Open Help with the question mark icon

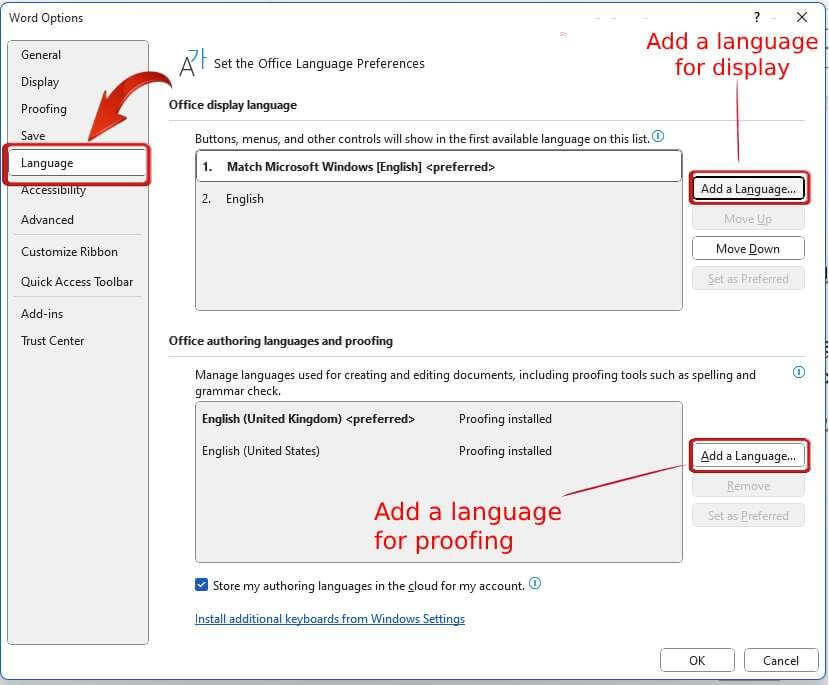pyautogui.click(x=758, y=17)
